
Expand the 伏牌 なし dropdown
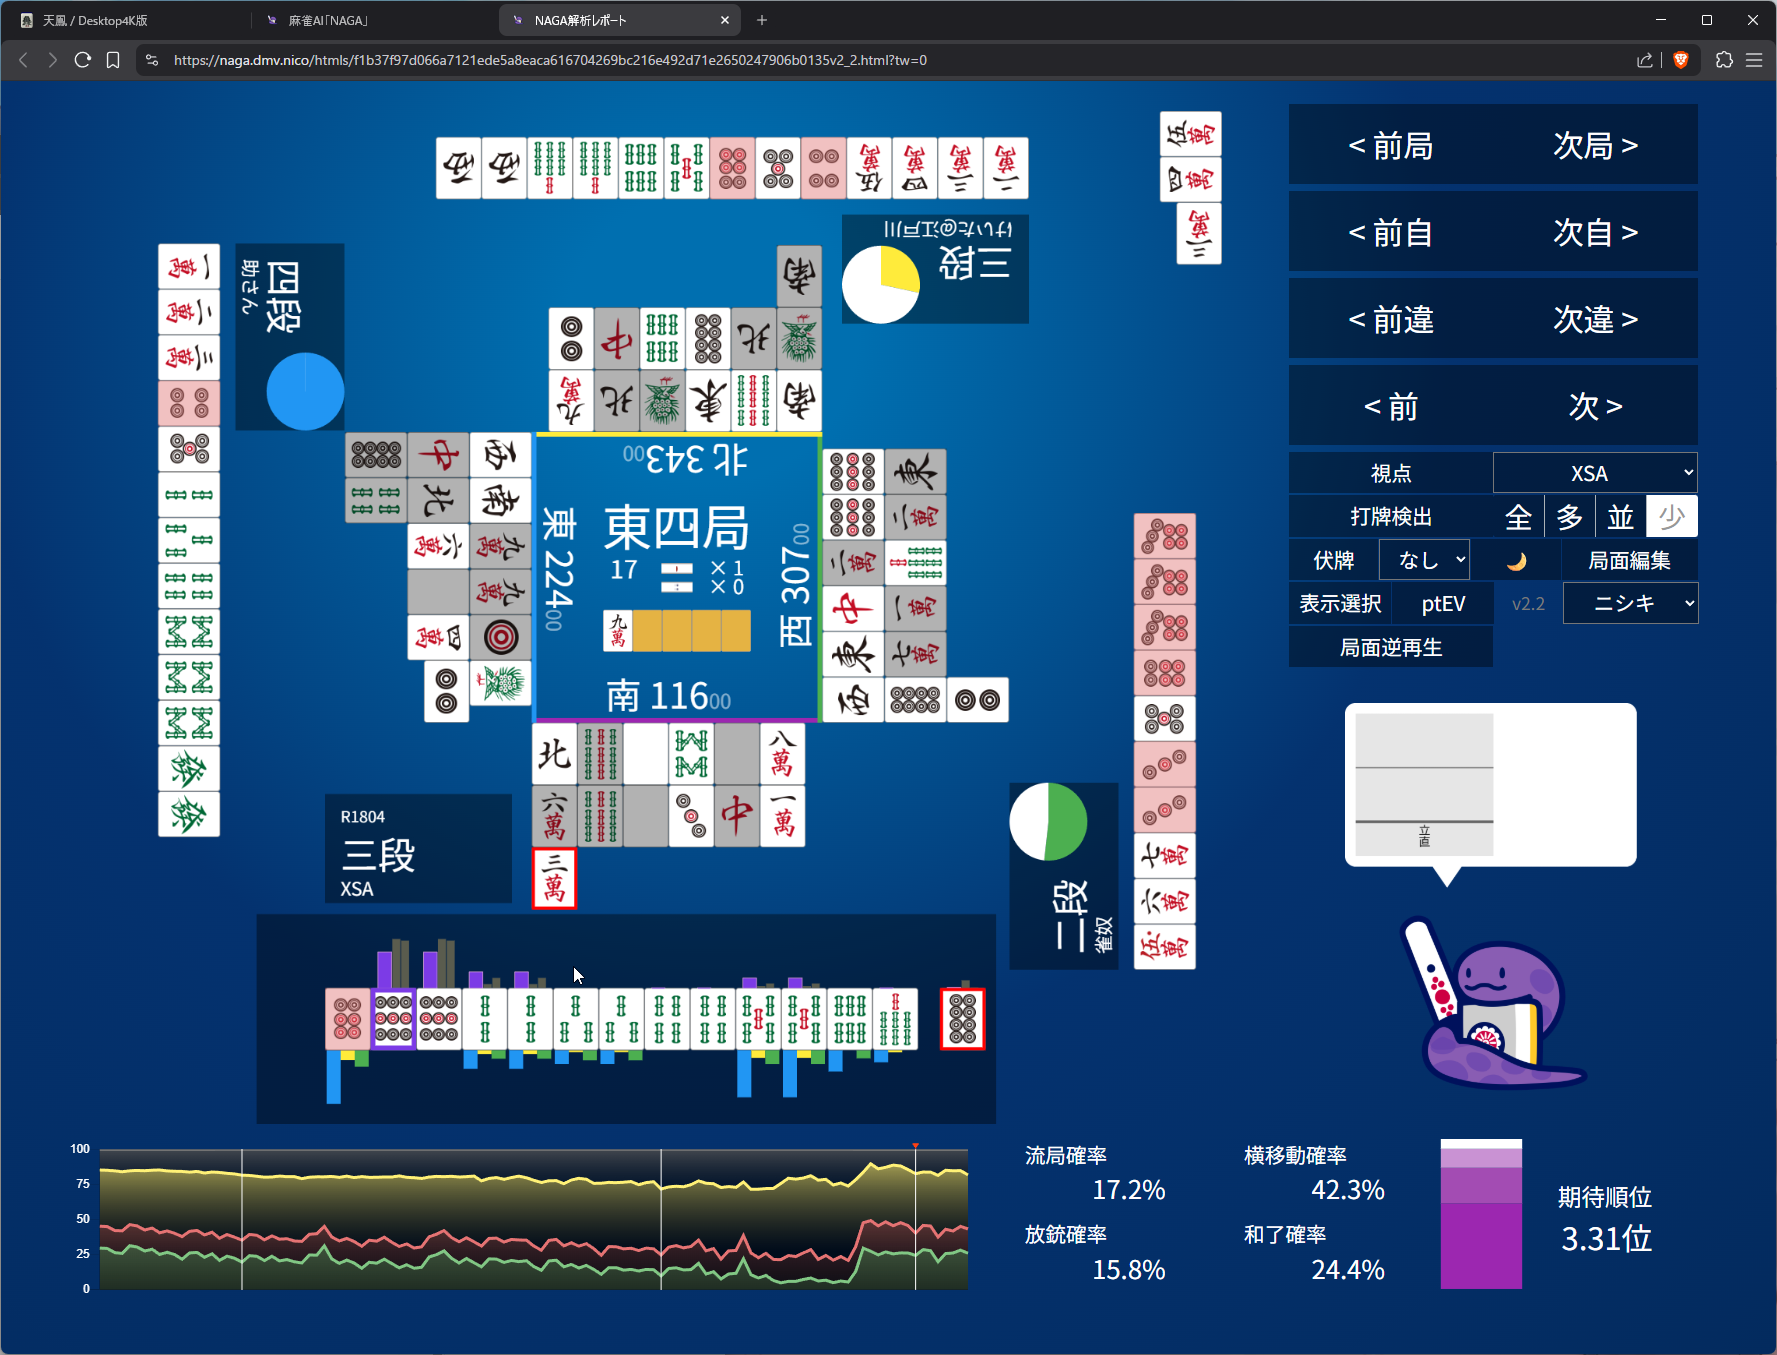pos(1424,561)
